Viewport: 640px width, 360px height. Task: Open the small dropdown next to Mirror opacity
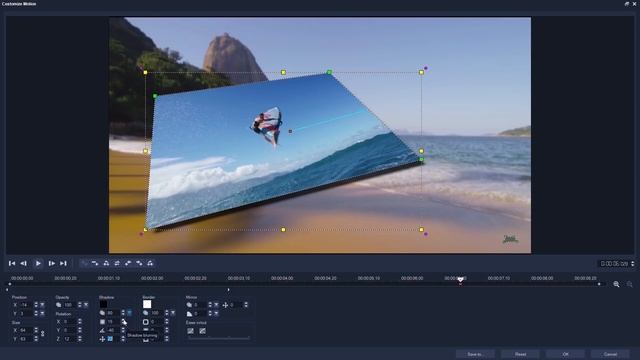[x=216, y=305]
